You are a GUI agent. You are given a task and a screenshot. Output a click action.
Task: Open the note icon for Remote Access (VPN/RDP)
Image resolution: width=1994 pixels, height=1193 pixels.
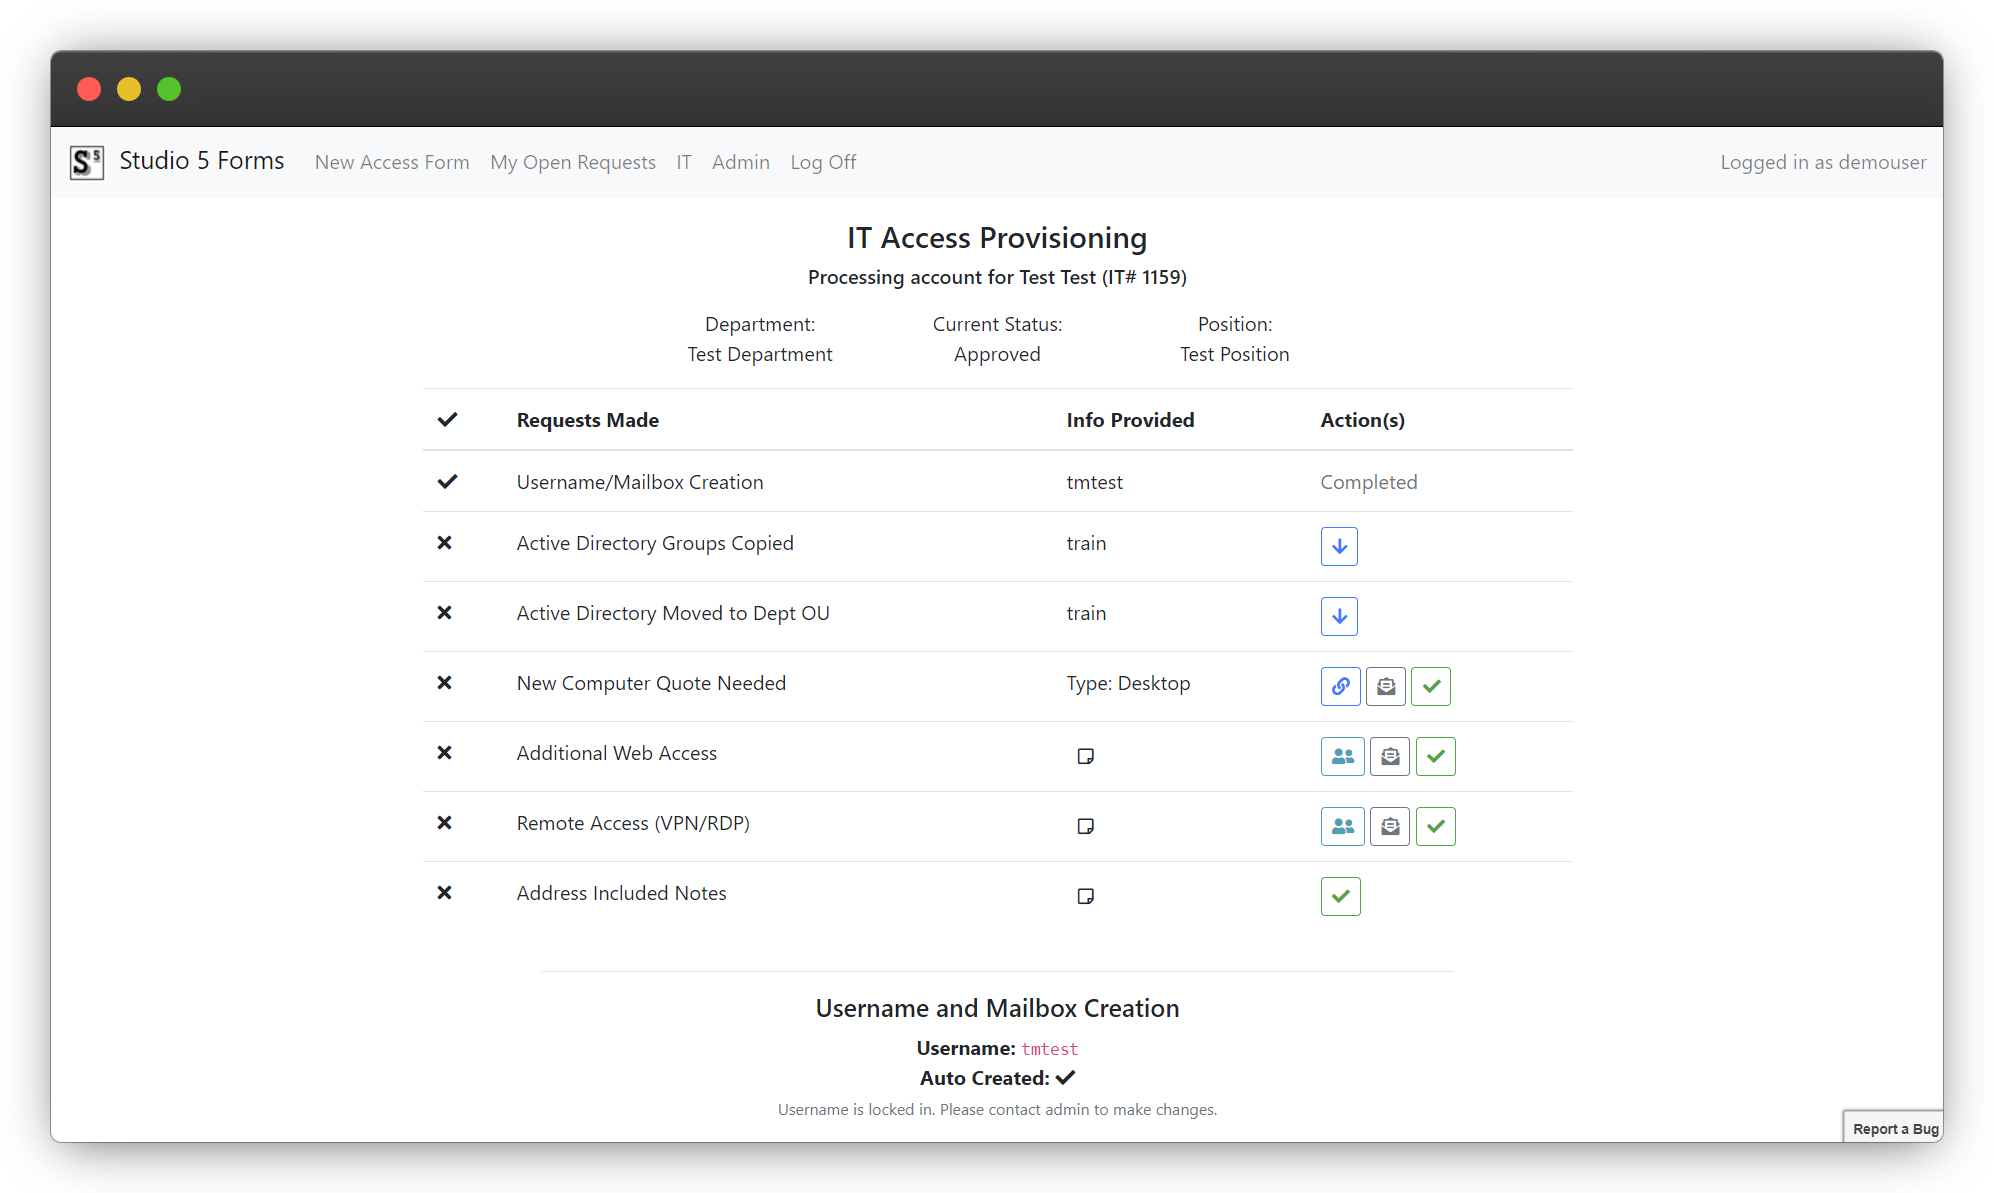(x=1086, y=826)
